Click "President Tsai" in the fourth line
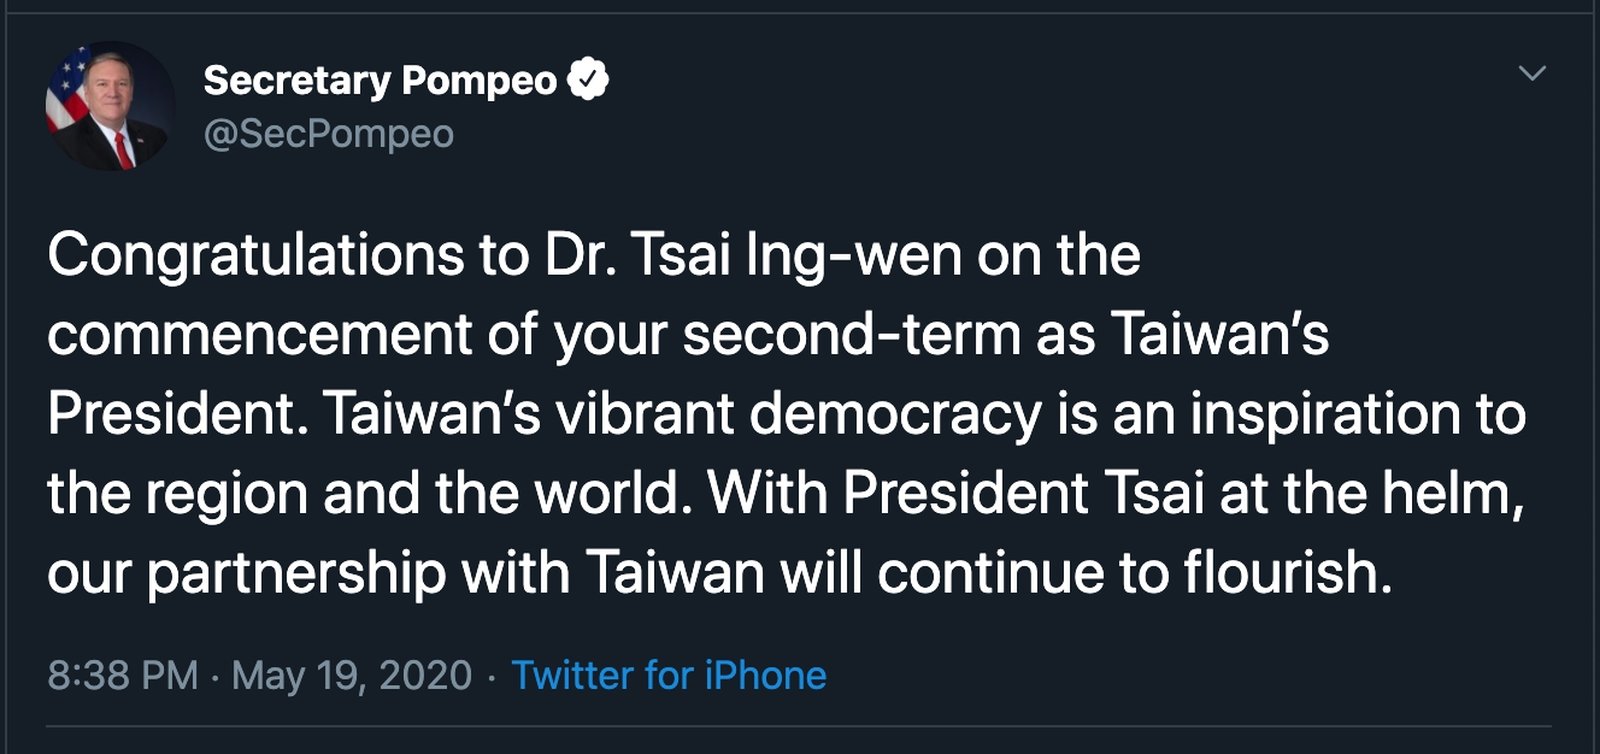The image size is (1600, 754). coord(1022,493)
